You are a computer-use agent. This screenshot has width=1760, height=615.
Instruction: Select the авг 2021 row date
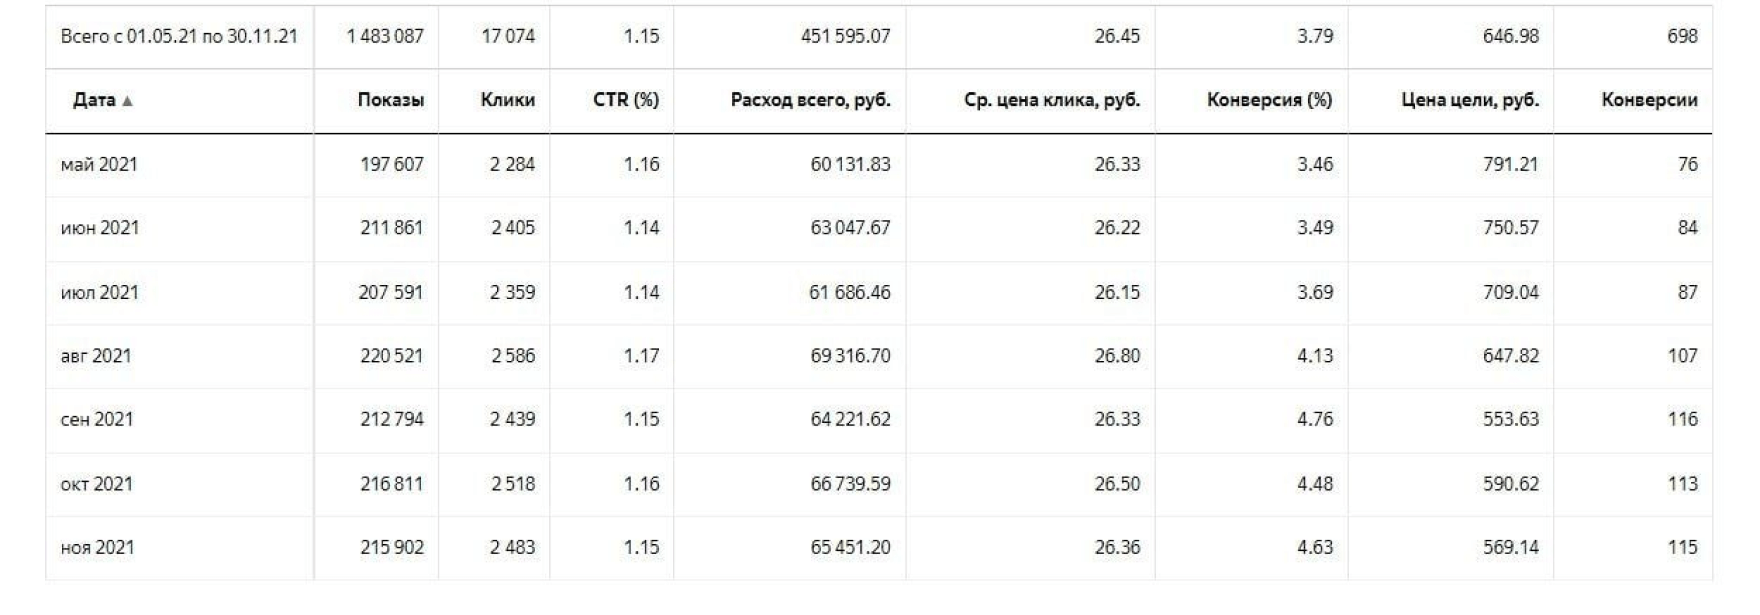96,356
